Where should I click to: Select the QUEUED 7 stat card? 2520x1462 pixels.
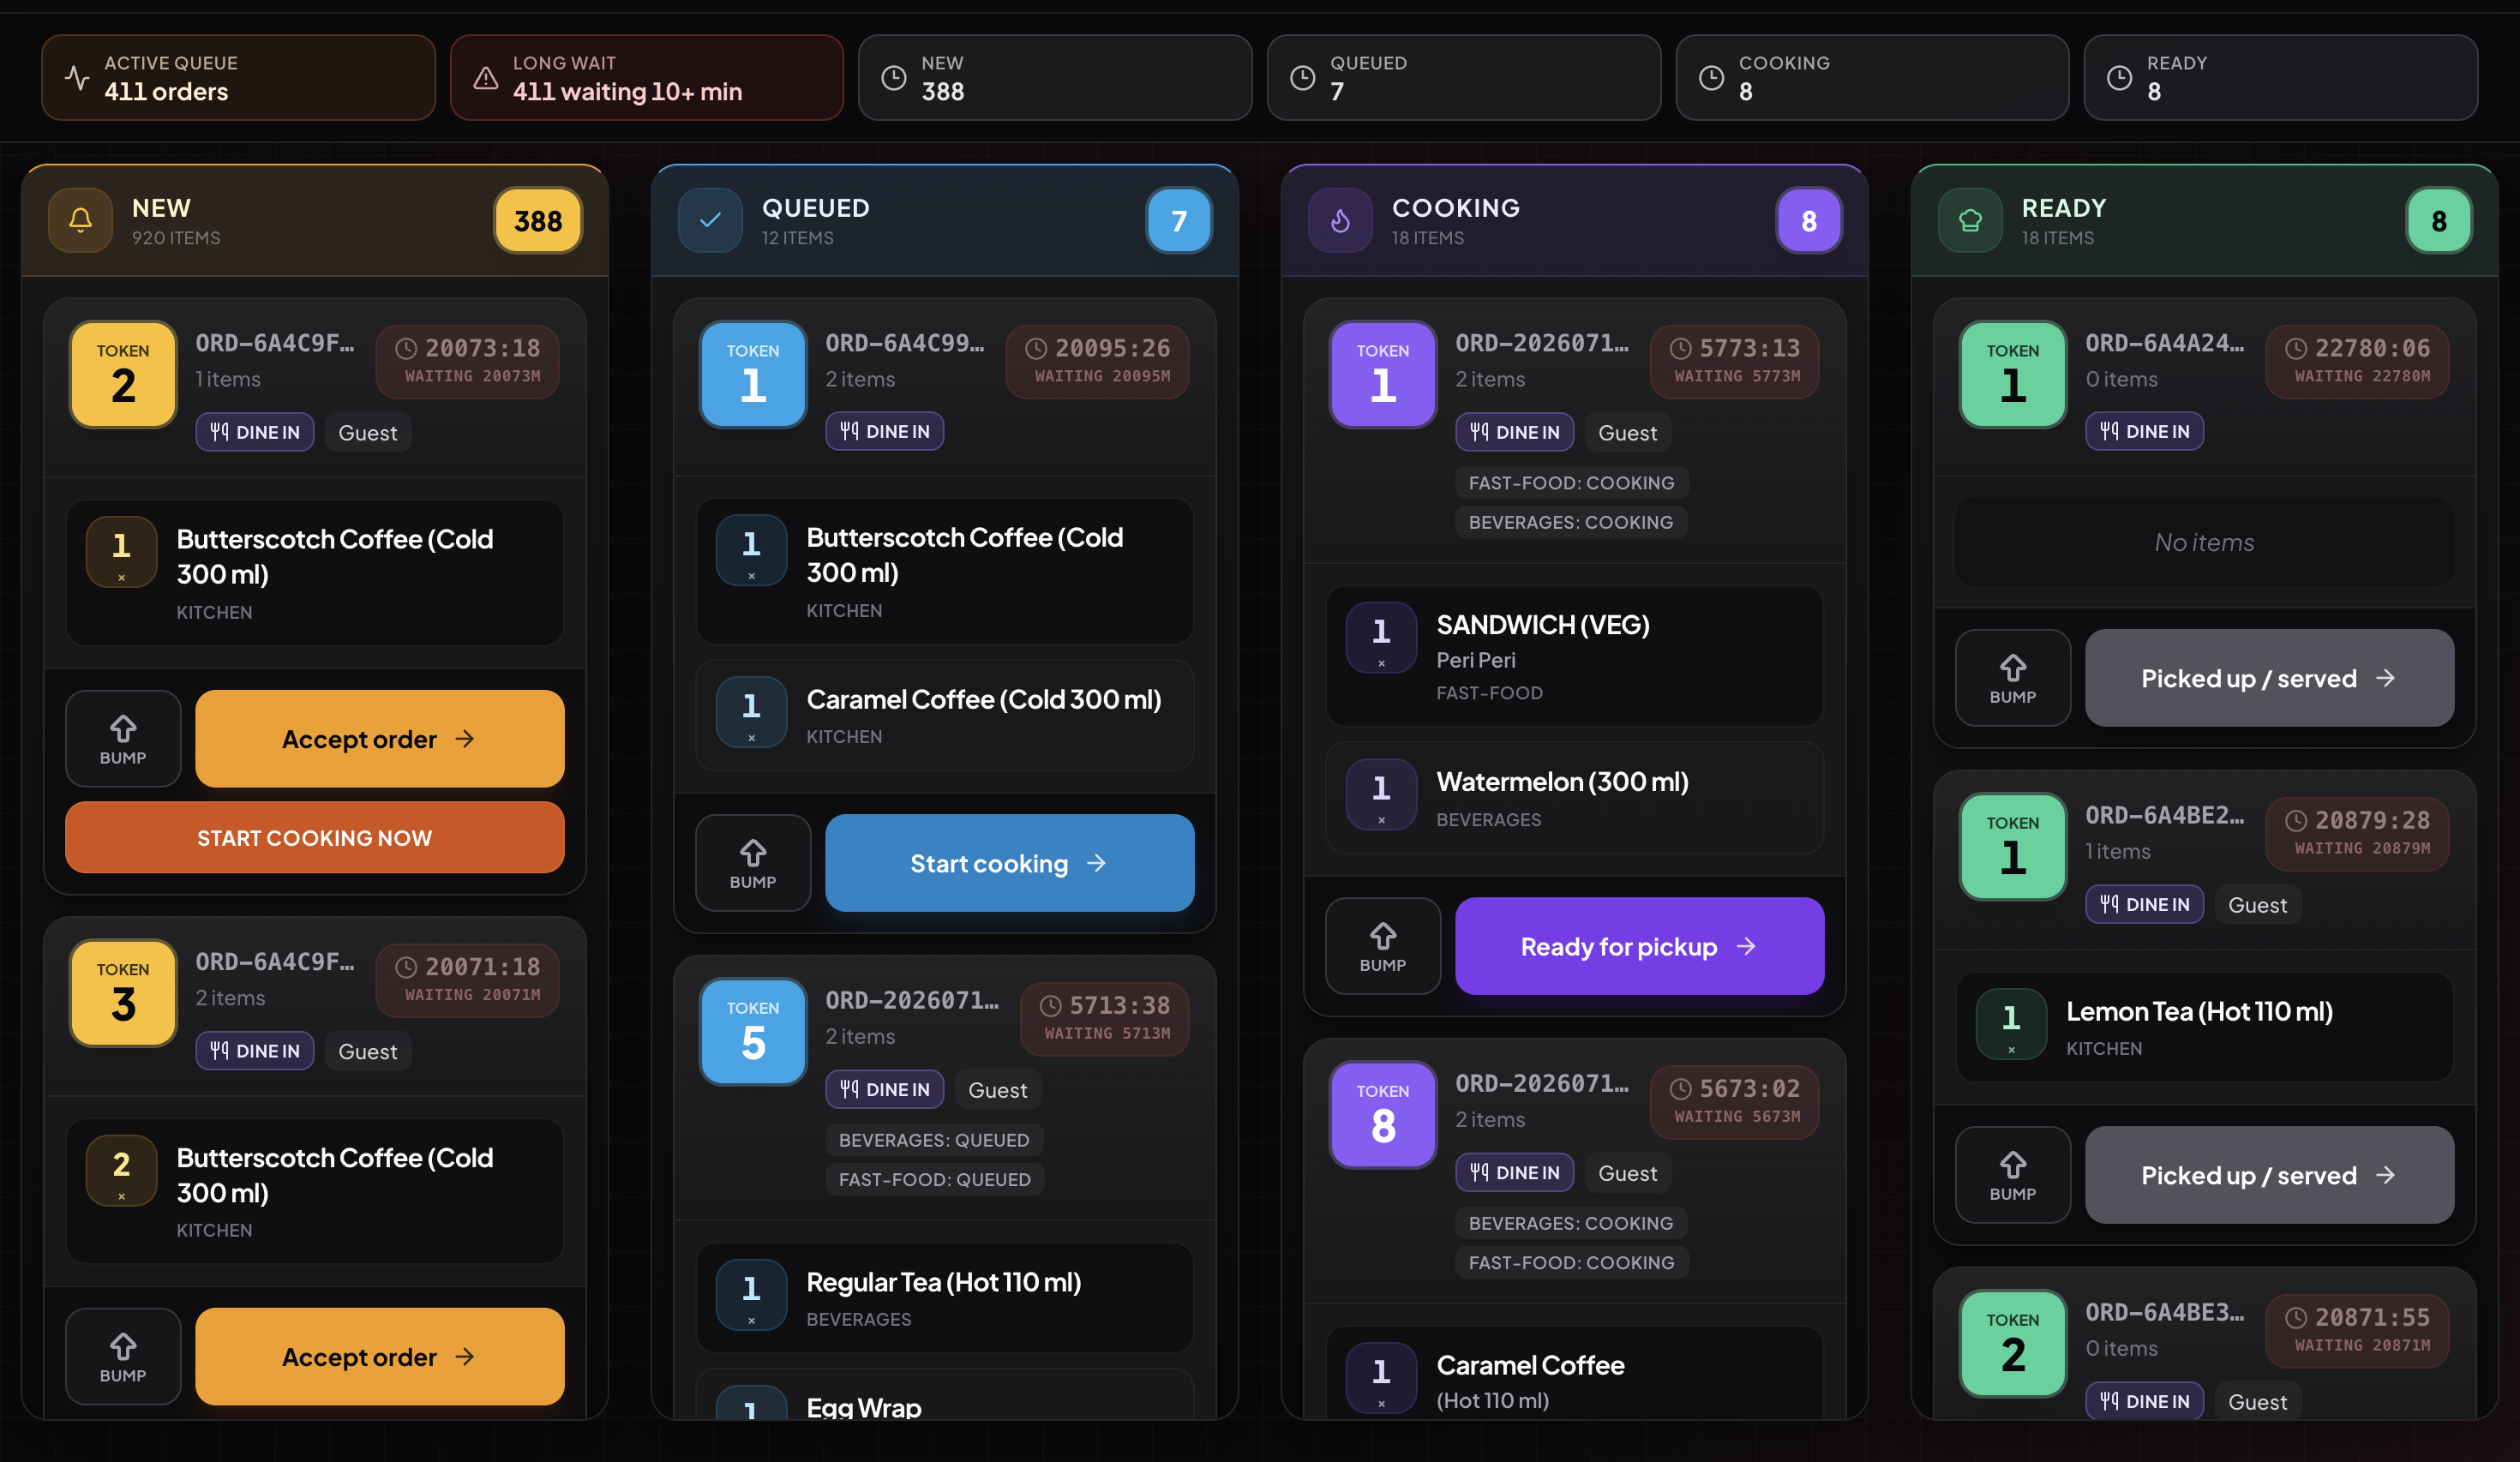point(1464,78)
